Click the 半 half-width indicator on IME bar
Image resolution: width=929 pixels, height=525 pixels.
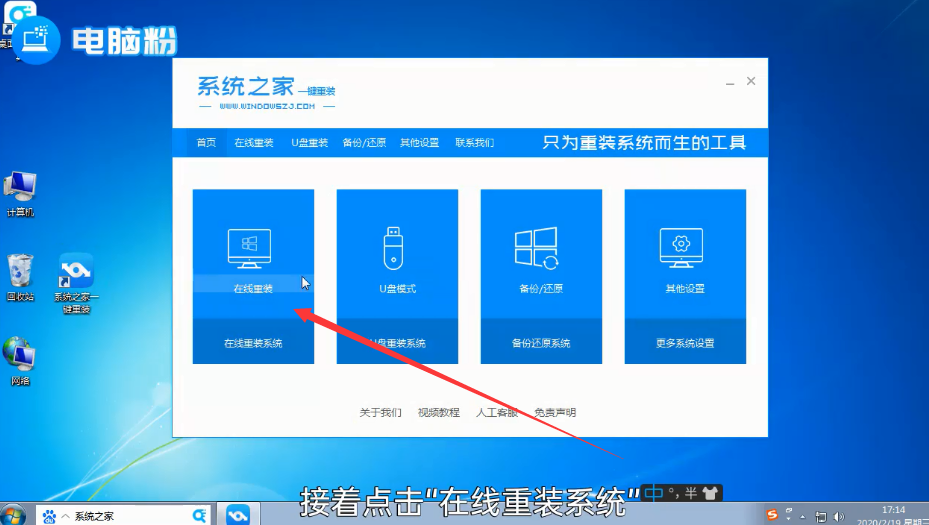(691, 493)
